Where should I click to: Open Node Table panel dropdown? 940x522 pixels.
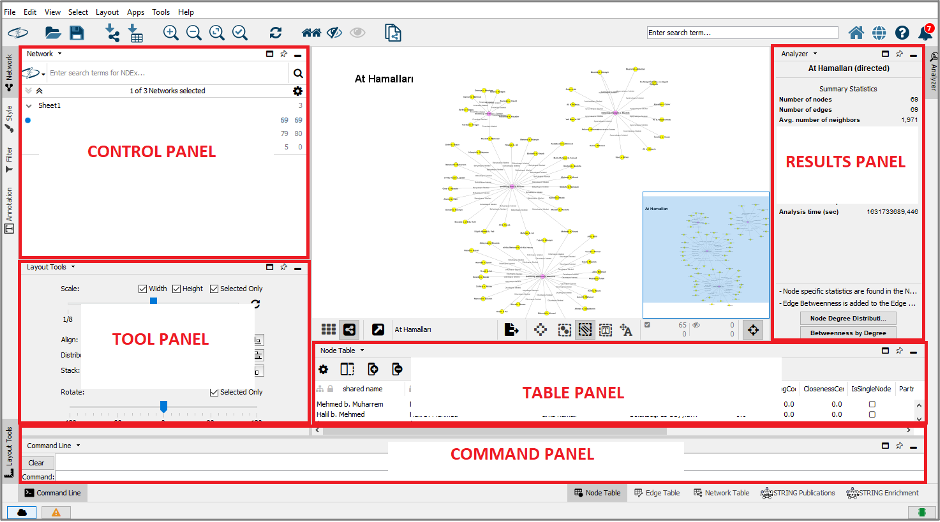362,350
